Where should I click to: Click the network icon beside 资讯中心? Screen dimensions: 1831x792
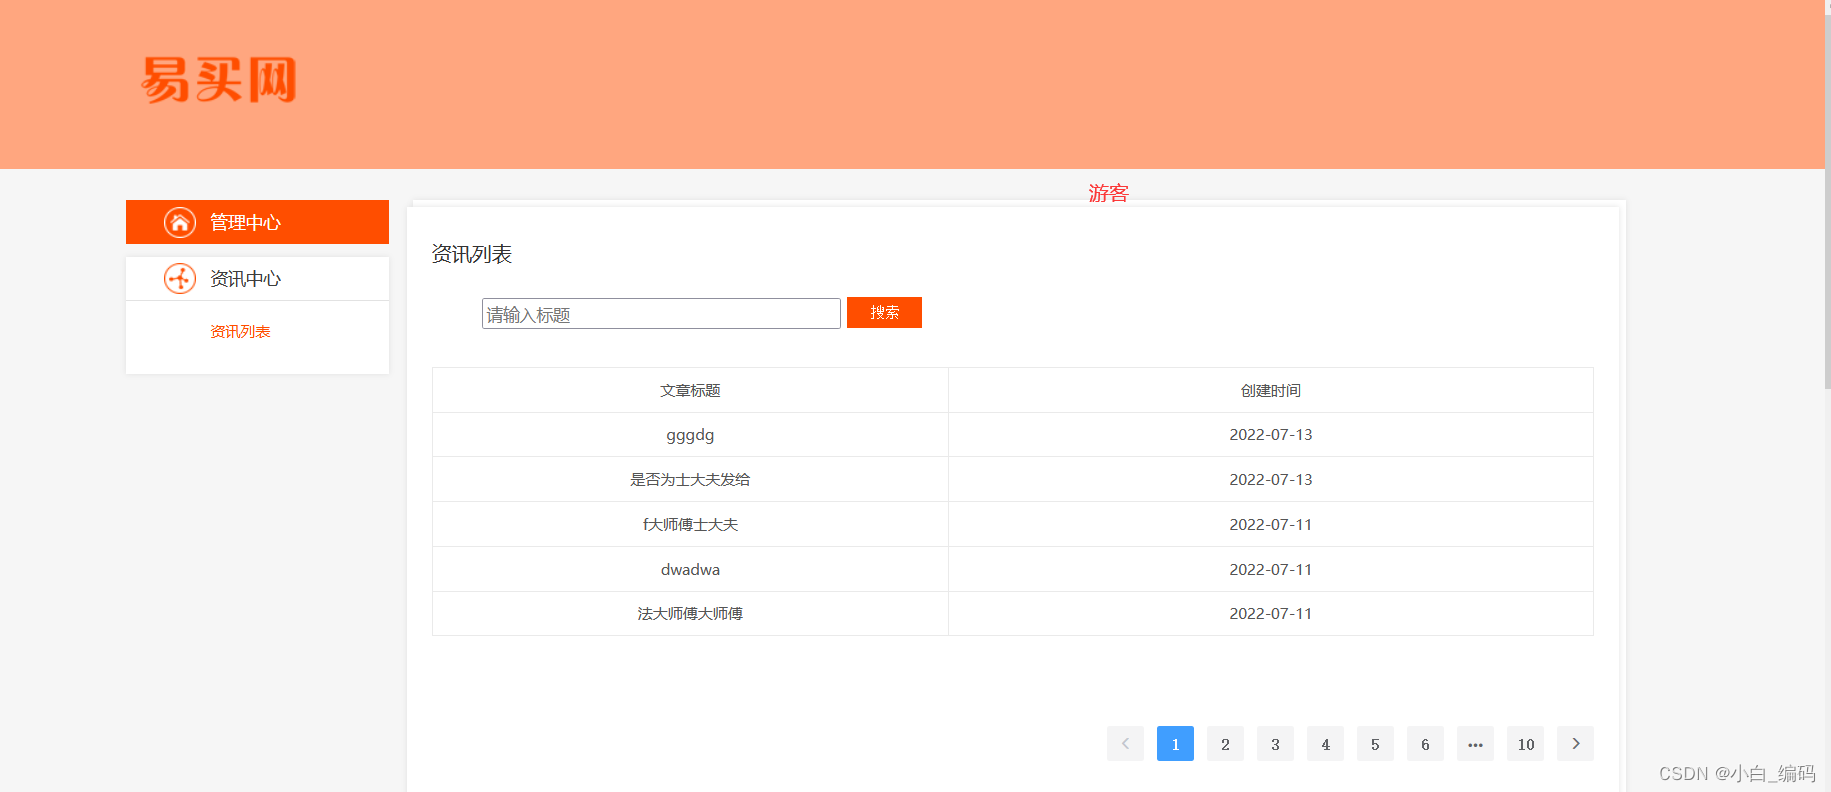point(180,278)
